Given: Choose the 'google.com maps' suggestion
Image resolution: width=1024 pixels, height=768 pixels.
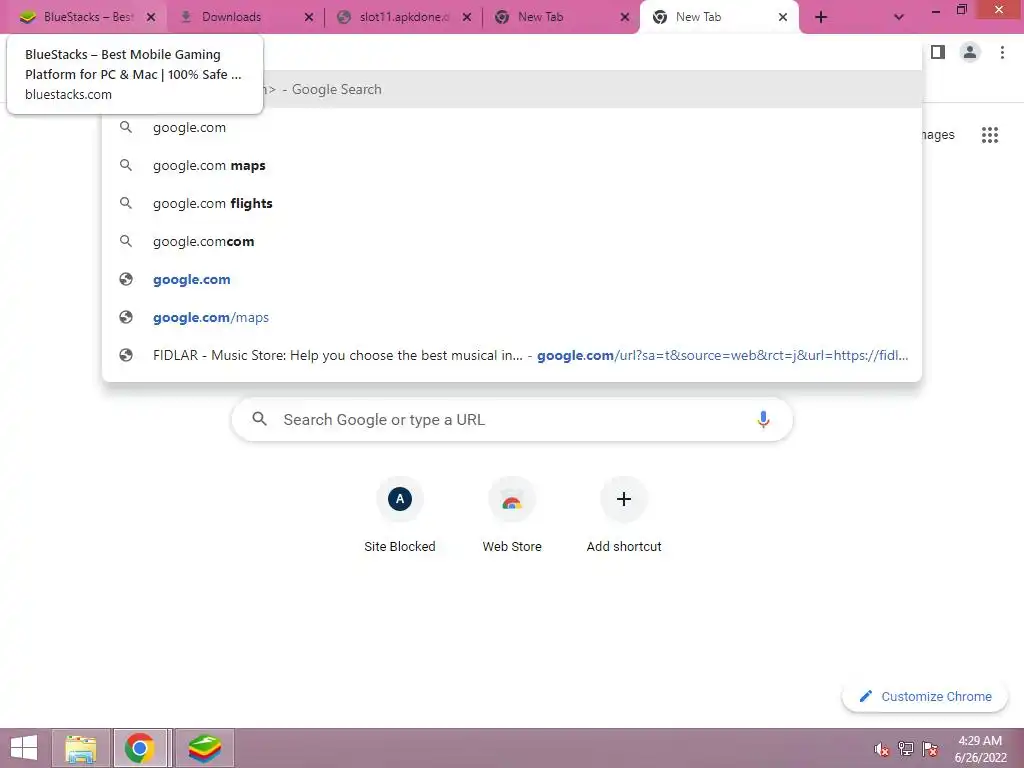Looking at the screenshot, I should [x=512, y=165].
